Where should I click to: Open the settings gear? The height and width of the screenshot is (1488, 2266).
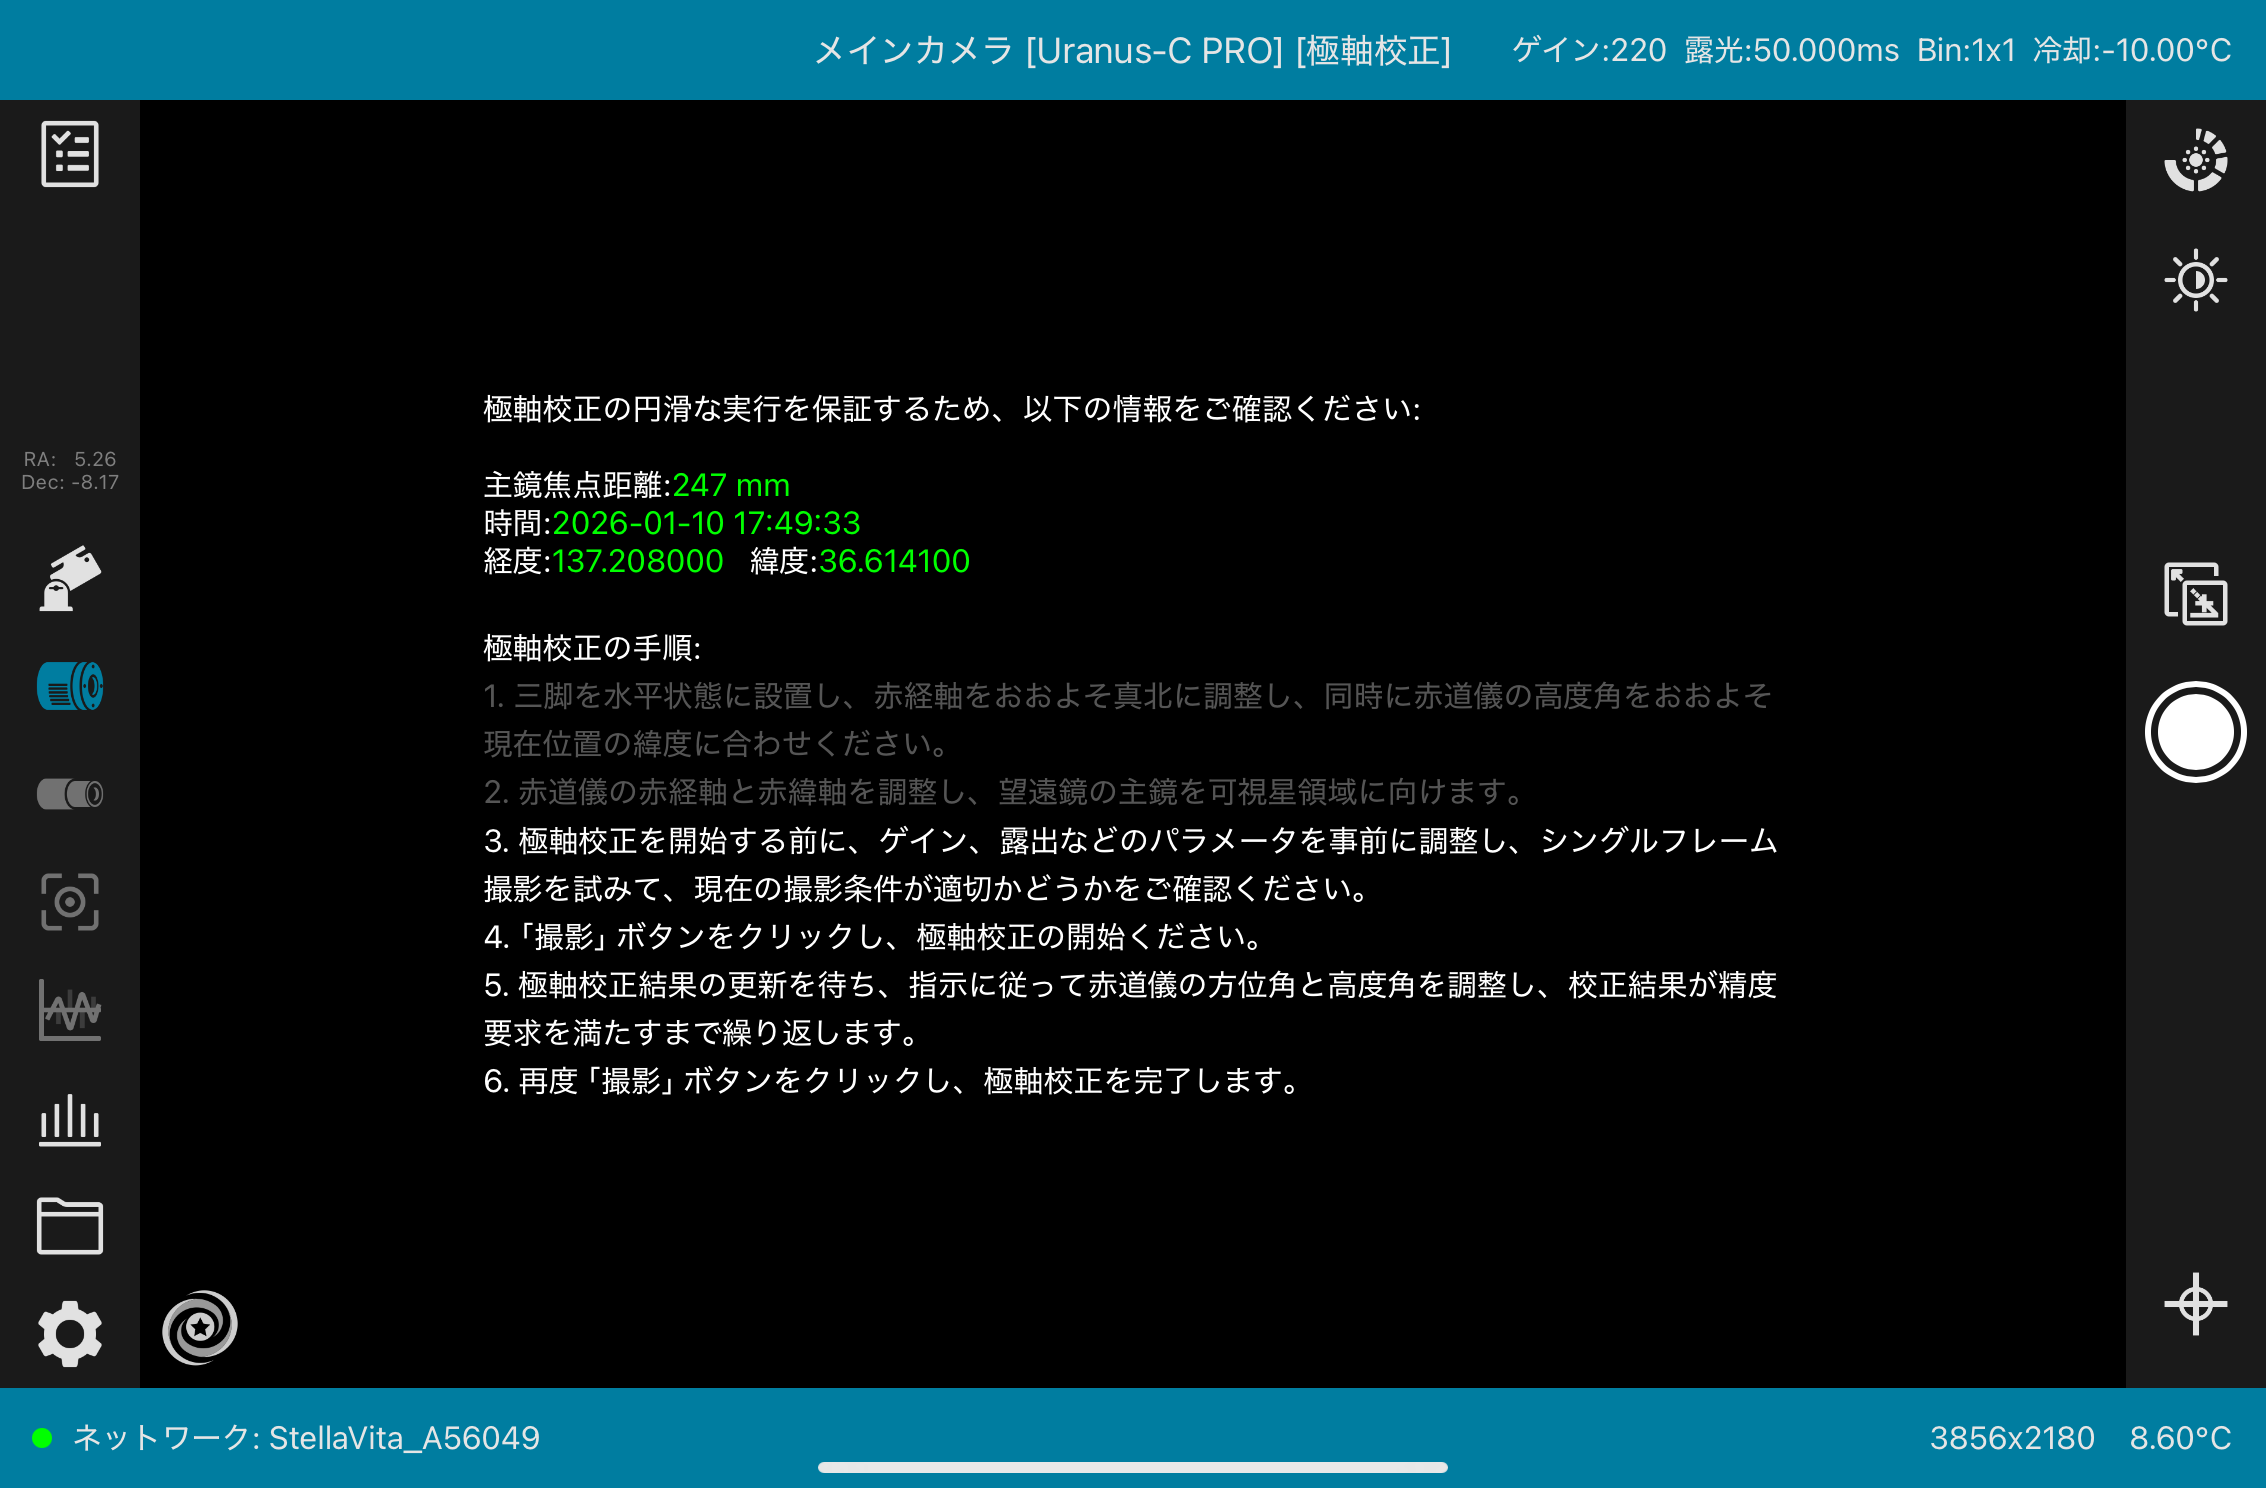click(x=70, y=1333)
